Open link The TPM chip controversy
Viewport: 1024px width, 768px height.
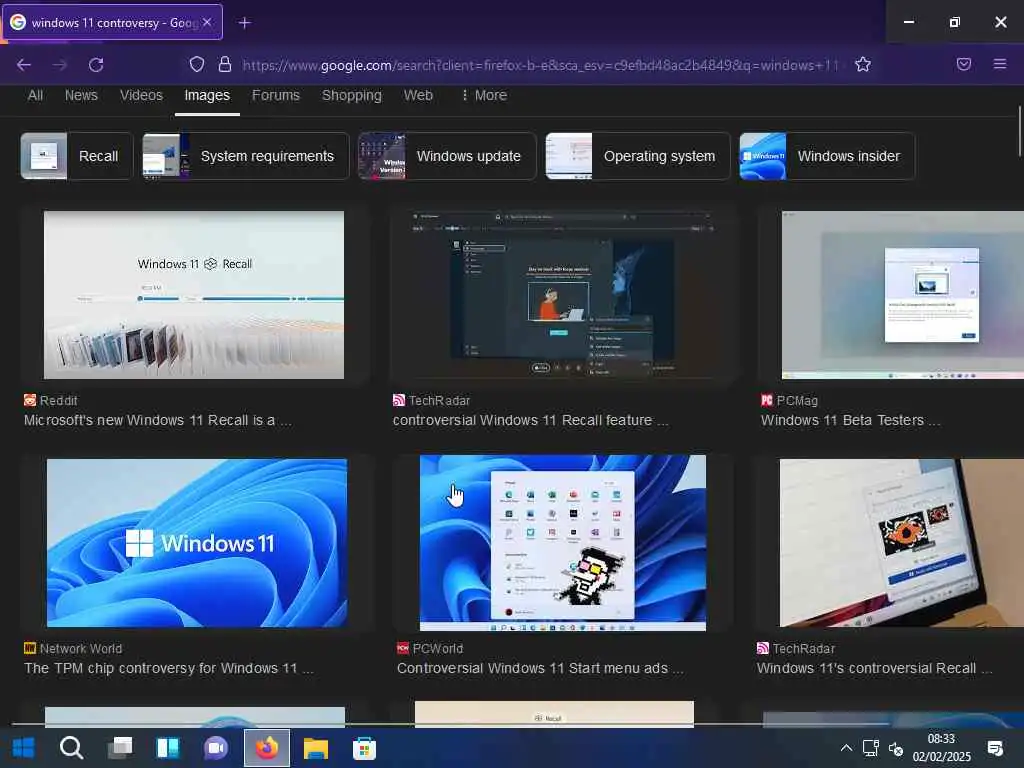168,668
